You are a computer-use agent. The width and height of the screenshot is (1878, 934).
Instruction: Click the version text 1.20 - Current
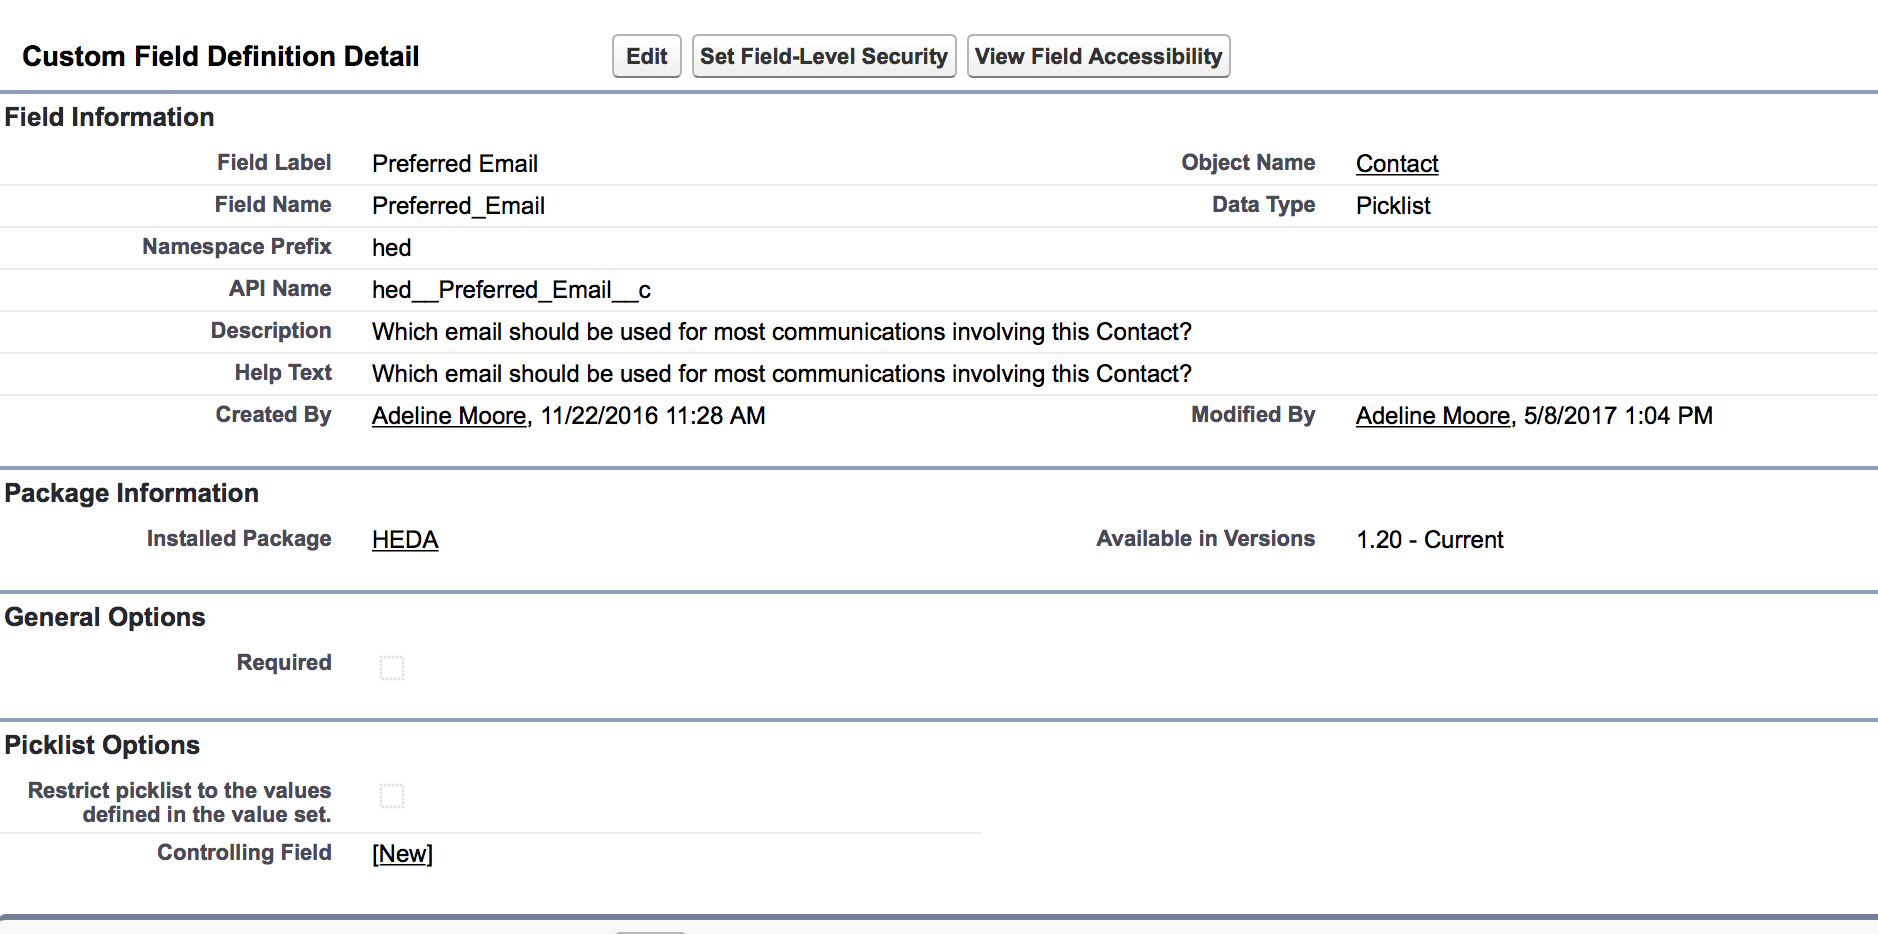click(x=1429, y=540)
